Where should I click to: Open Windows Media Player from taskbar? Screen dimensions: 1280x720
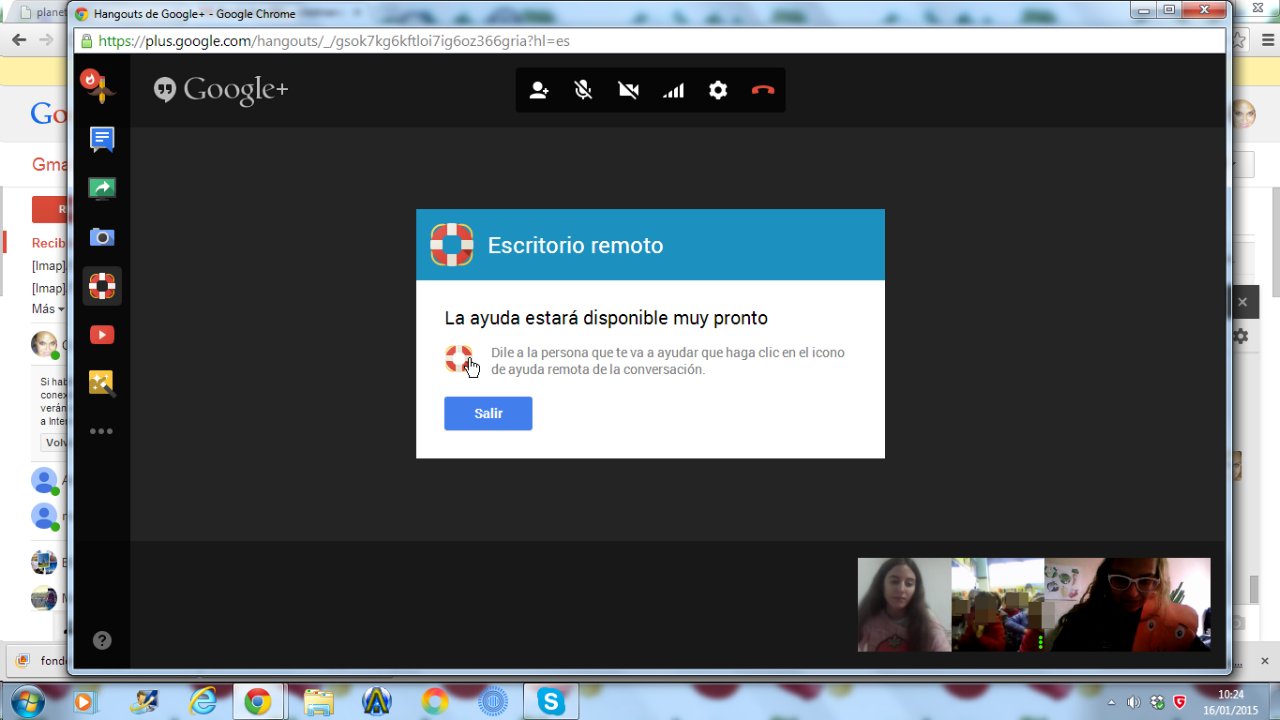point(84,702)
